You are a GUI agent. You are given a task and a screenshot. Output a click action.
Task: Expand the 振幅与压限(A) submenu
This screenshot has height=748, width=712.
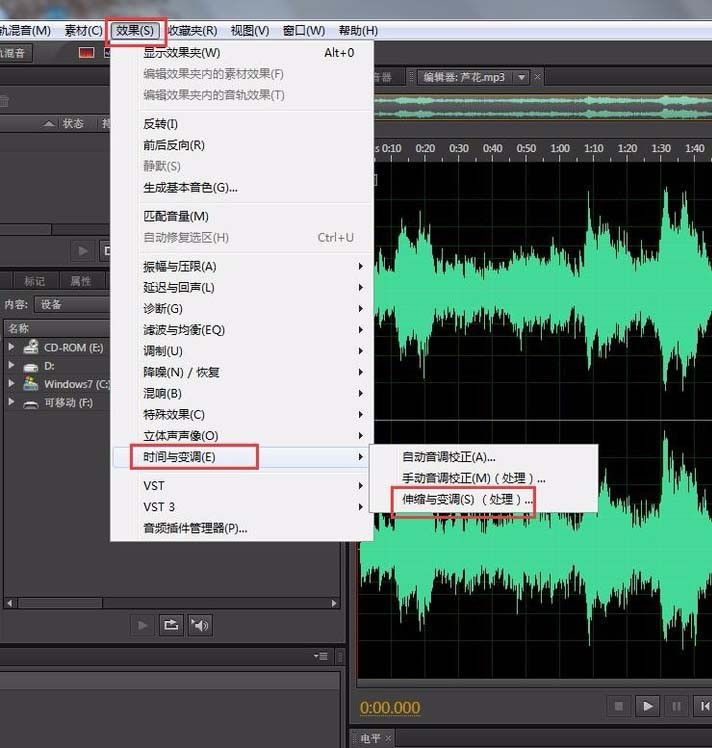click(x=242, y=266)
